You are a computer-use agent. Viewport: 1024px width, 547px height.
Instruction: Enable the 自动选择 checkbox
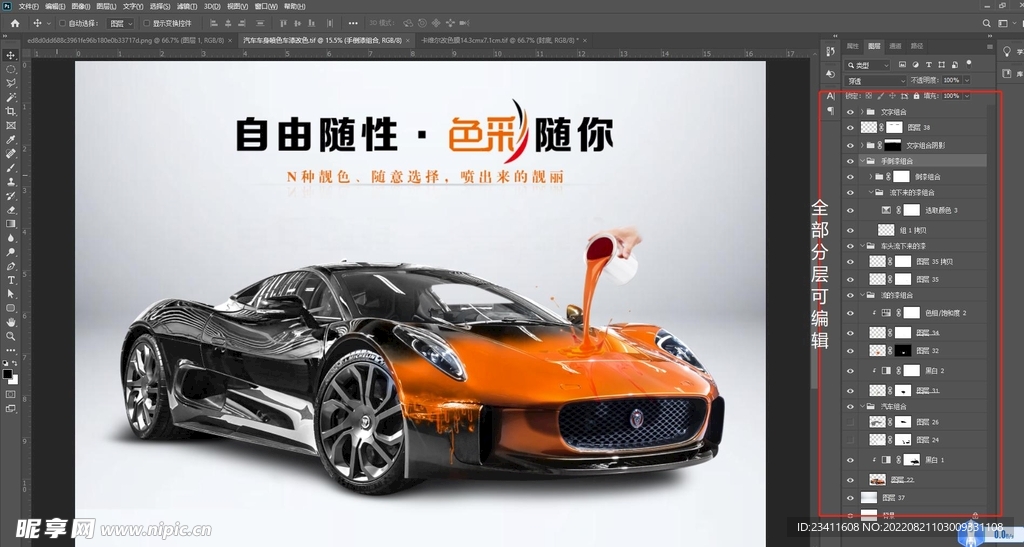click(x=63, y=23)
